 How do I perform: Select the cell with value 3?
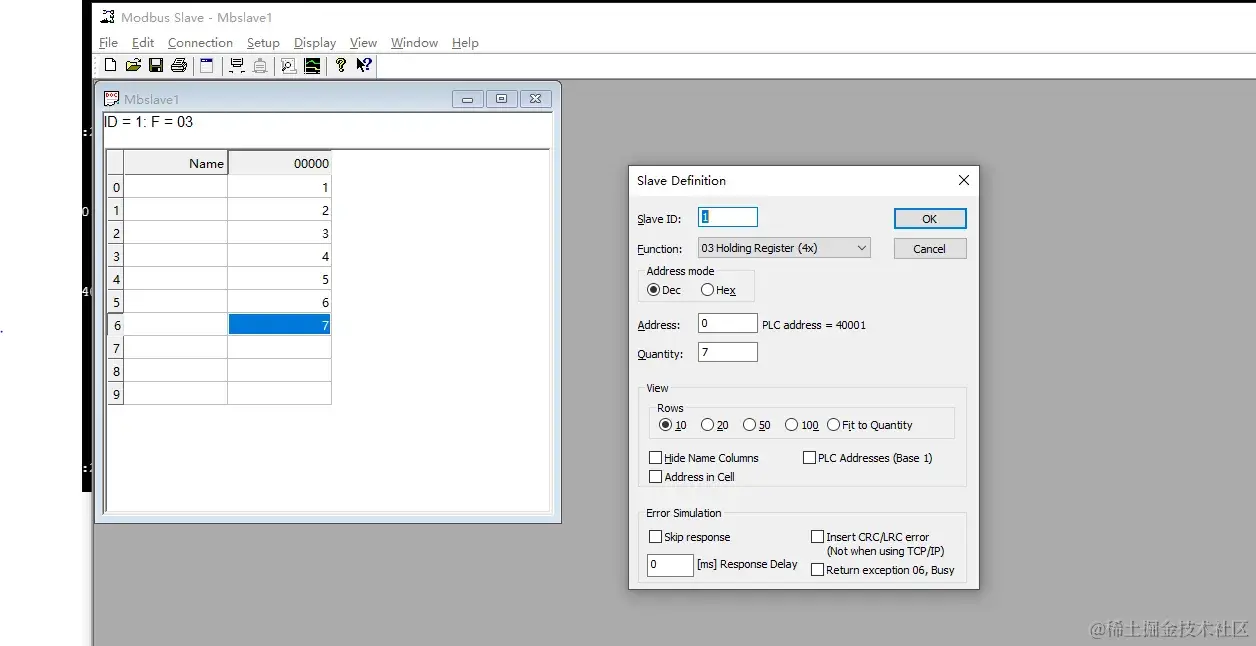point(279,233)
